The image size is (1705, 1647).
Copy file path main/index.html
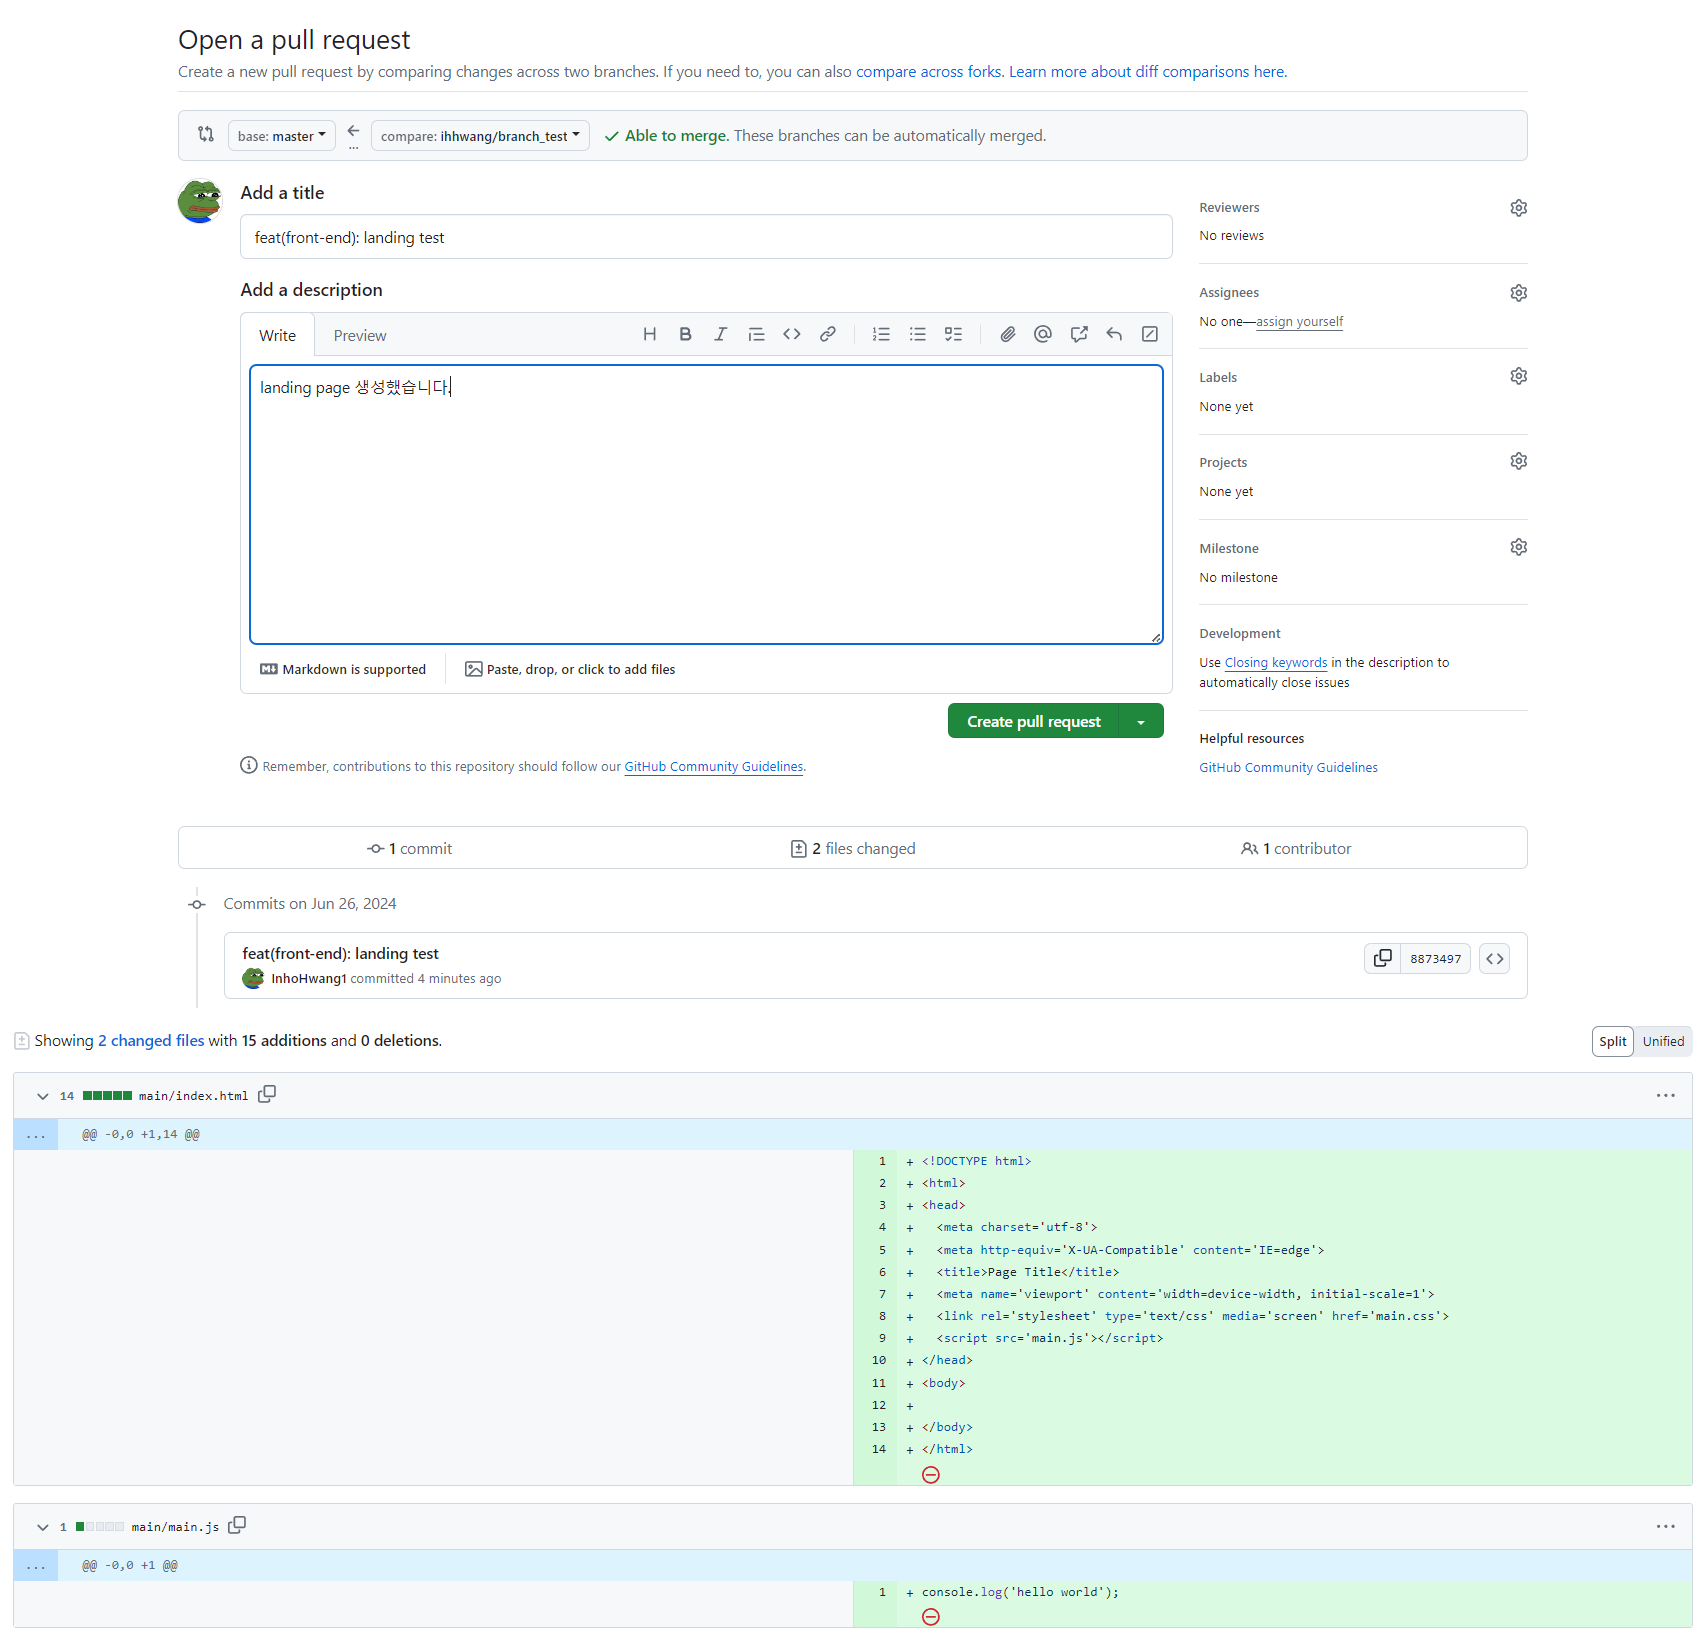pos(267,1094)
